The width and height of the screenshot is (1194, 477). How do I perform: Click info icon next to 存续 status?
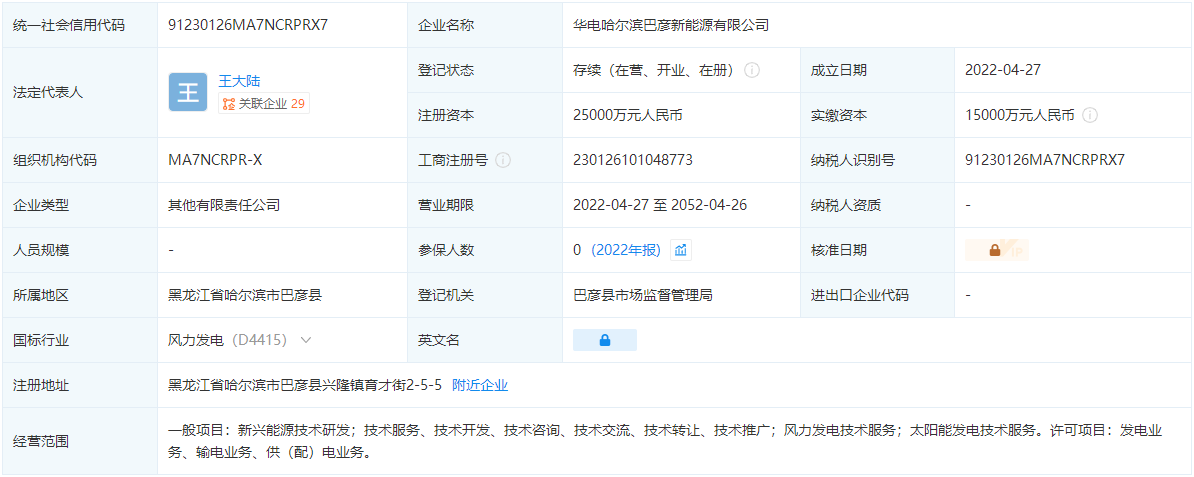(x=752, y=70)
